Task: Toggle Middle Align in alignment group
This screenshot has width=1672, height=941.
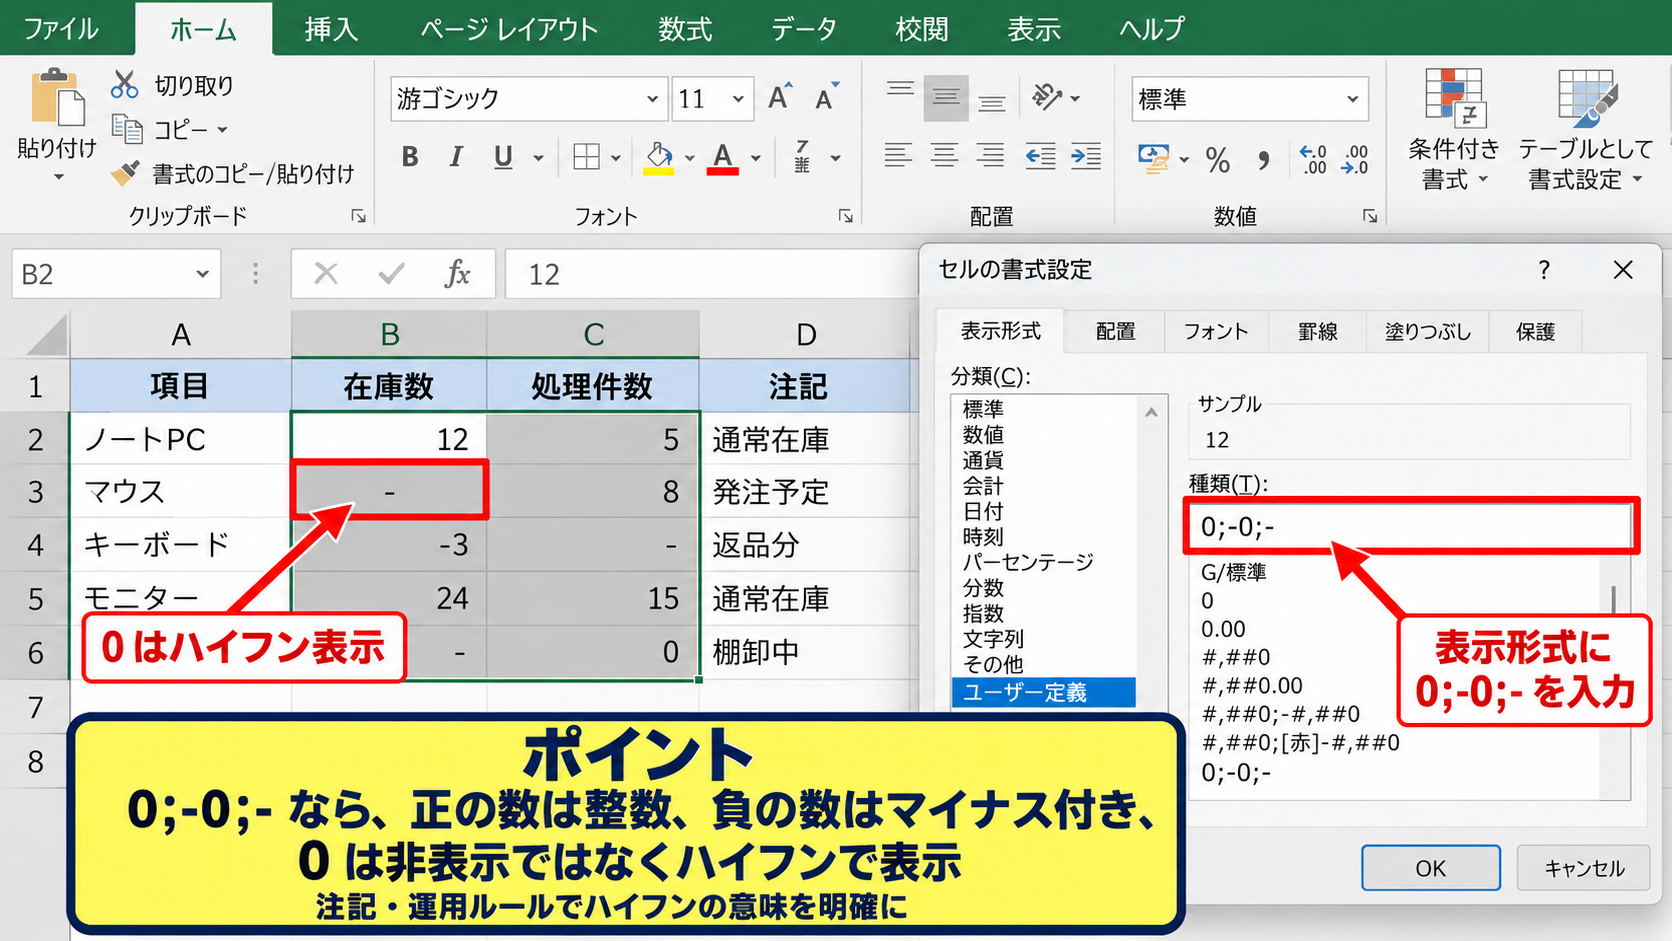Action: tap(946, 97)
